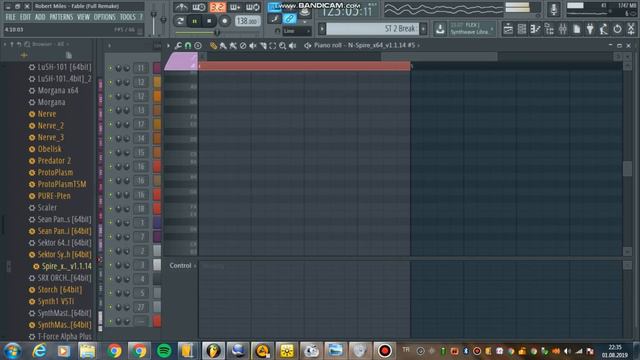
Task: Click the Tempo tapper icon
Action: (604, 29)
